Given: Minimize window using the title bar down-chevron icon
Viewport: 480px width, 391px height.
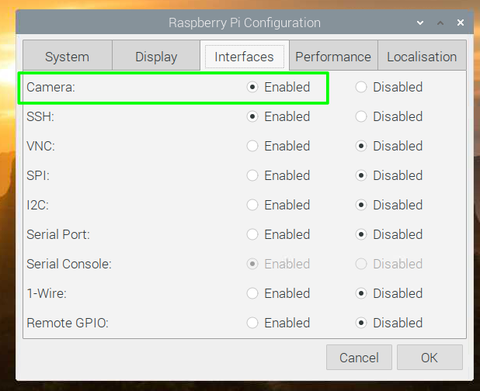Looking at the screenshot, I should pyautogui.click(x=420, y=23).
